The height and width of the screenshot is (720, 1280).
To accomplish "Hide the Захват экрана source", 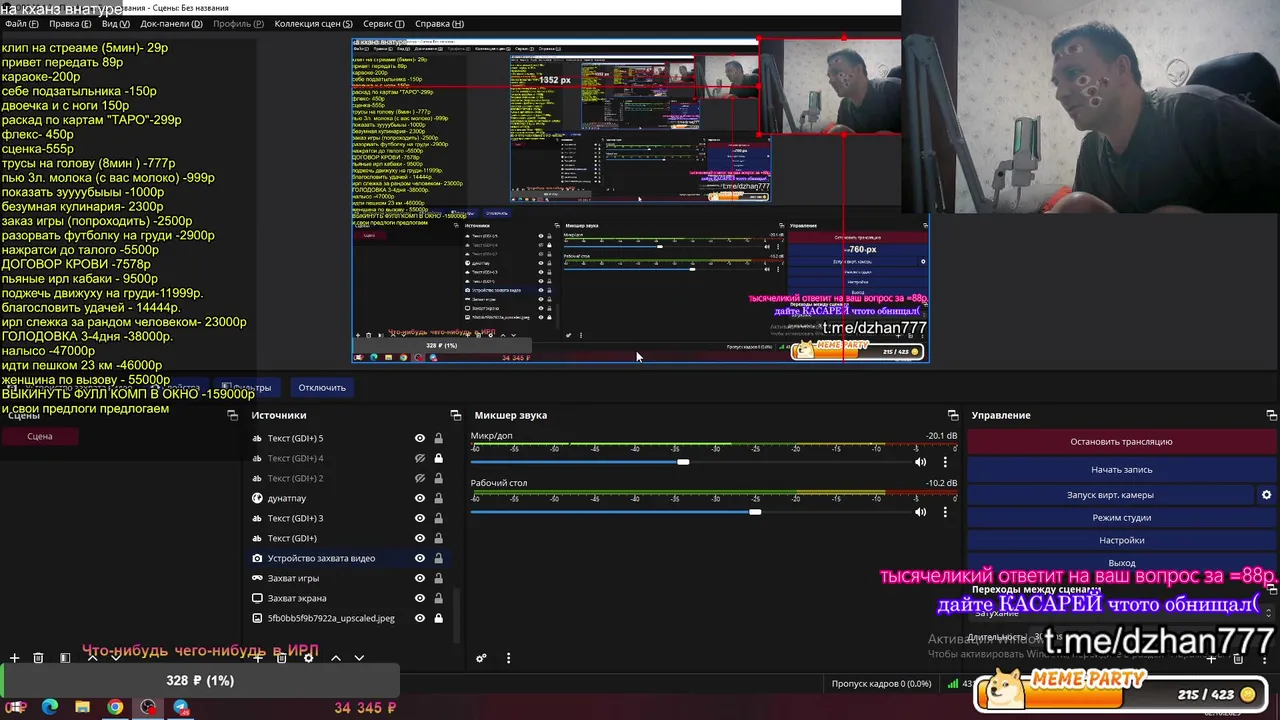I will (420, 598).
